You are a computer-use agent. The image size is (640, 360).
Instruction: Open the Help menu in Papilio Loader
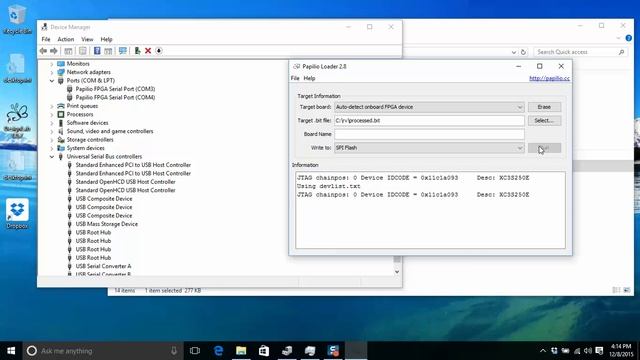[309, 78]
